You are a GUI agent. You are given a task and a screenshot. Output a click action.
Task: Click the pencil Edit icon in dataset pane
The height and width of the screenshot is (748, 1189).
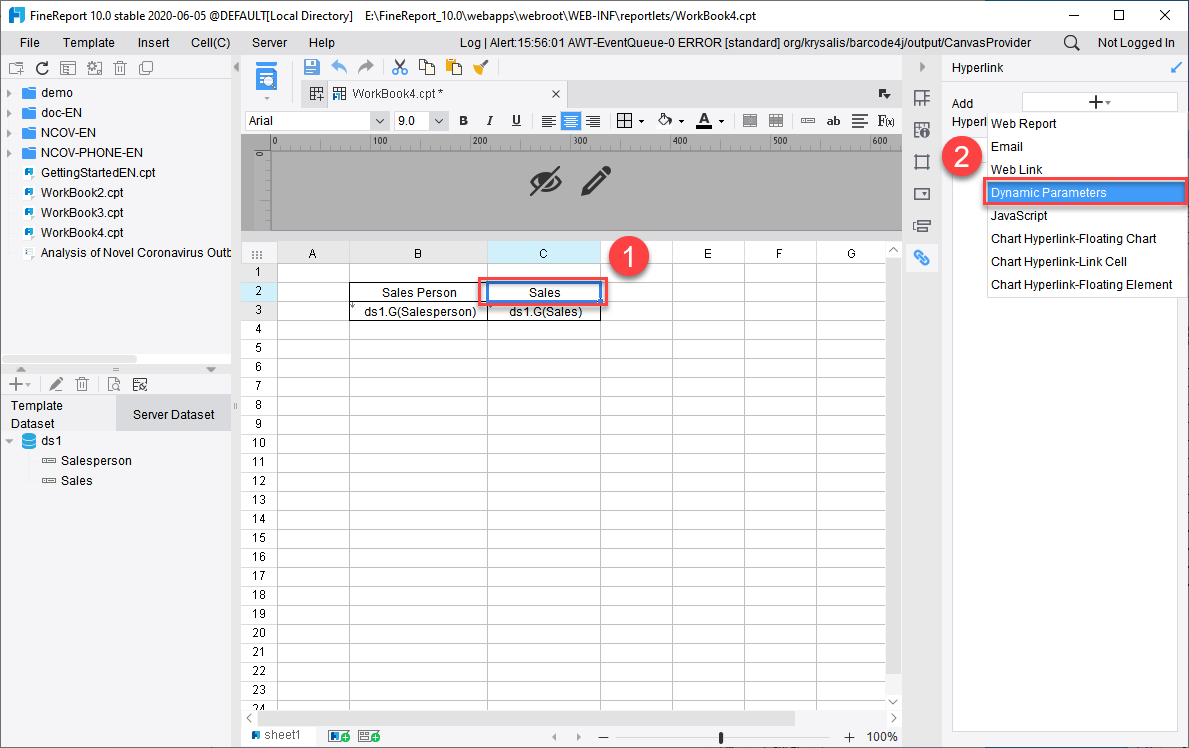pos(55,383)
